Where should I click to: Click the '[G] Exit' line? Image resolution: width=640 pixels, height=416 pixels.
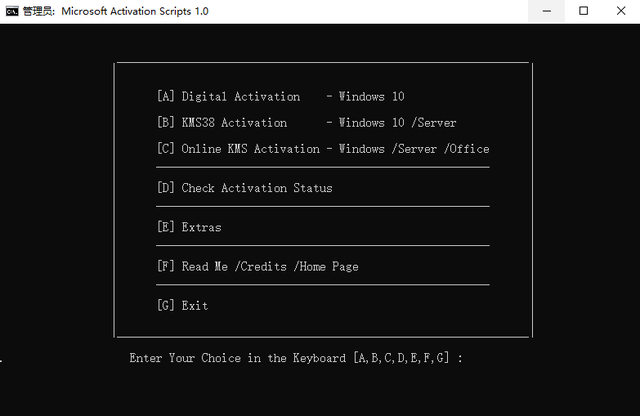(183, 305)
